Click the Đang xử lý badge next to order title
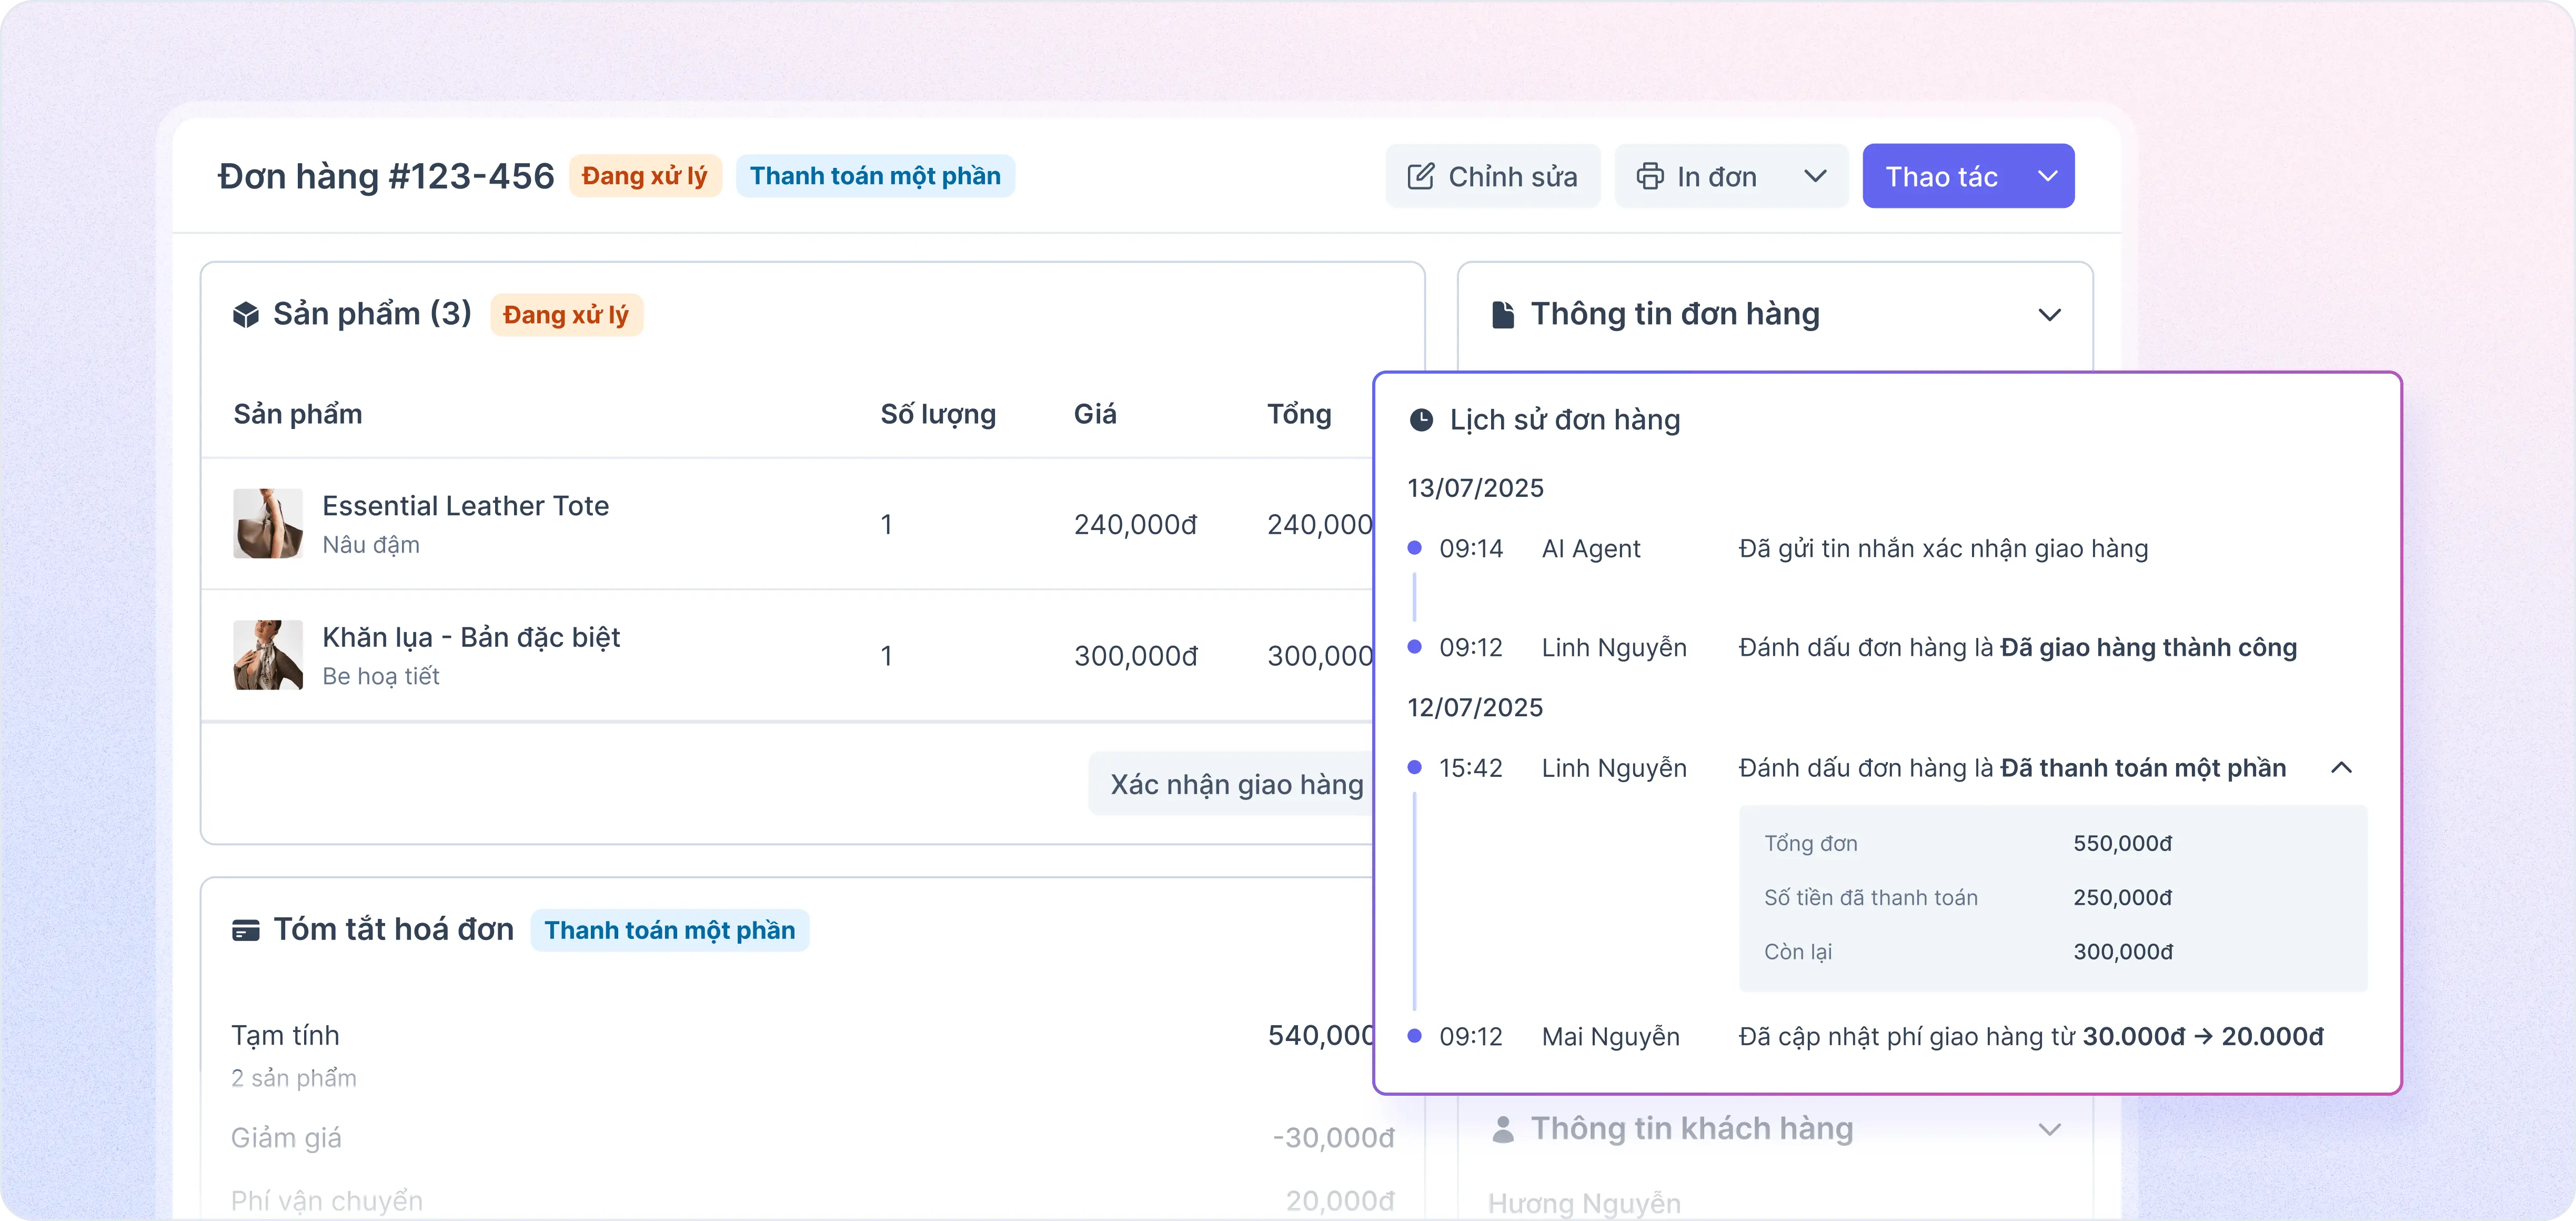This screenshot has width=2576, height=1221. pos(645,176)
